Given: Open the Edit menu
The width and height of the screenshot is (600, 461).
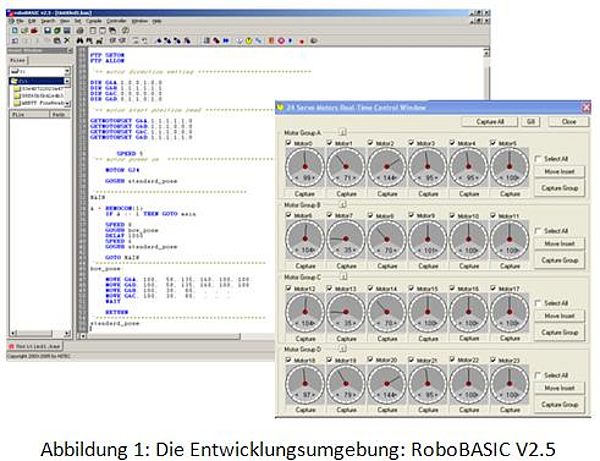Looking at the screenshot, I should (x=32, y=21).
